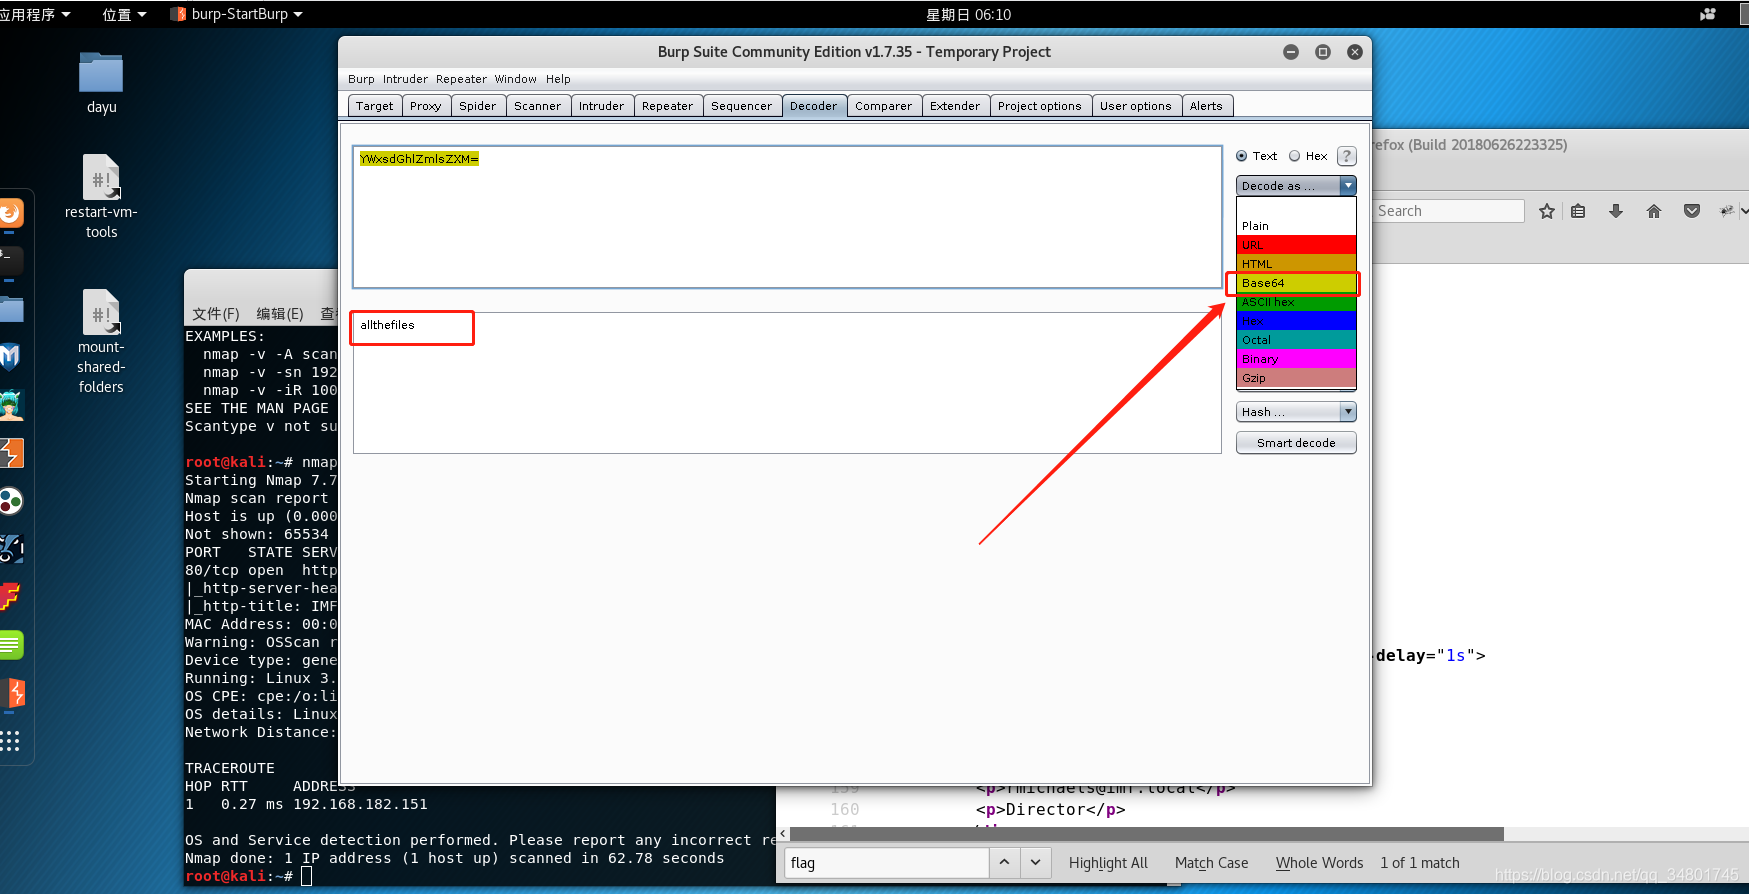The height and width of the screenshot is (894, 1749).
Task: Select restart-vm-tools desktop script
Action: pos(101,197)
